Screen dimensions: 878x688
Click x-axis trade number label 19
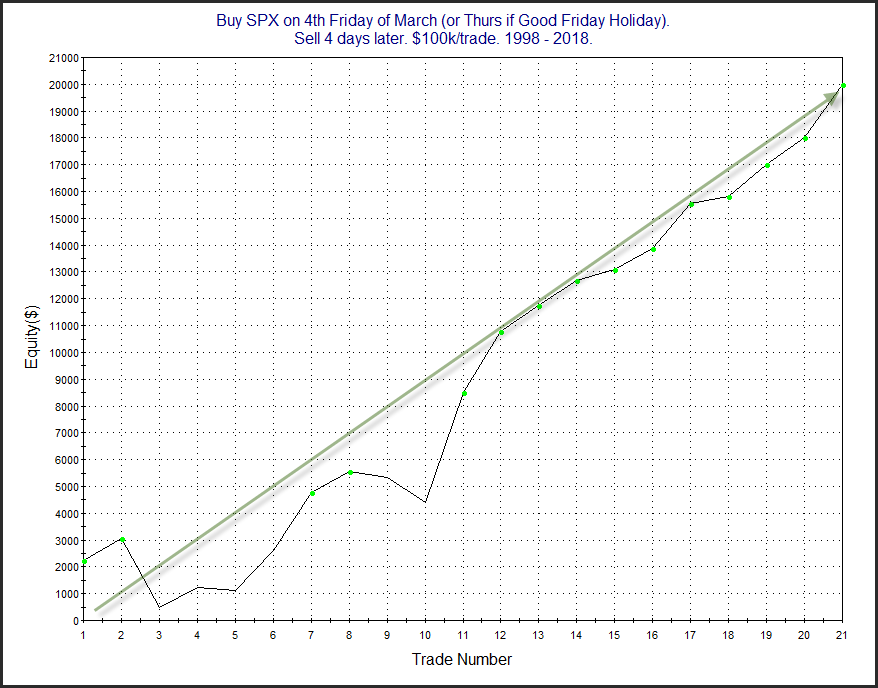[768, 633]
